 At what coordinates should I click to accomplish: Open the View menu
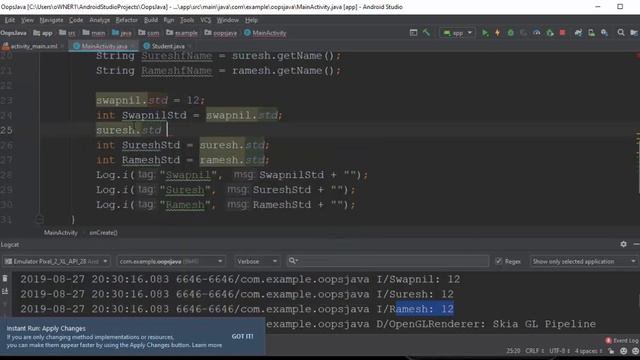coord(27,20)
